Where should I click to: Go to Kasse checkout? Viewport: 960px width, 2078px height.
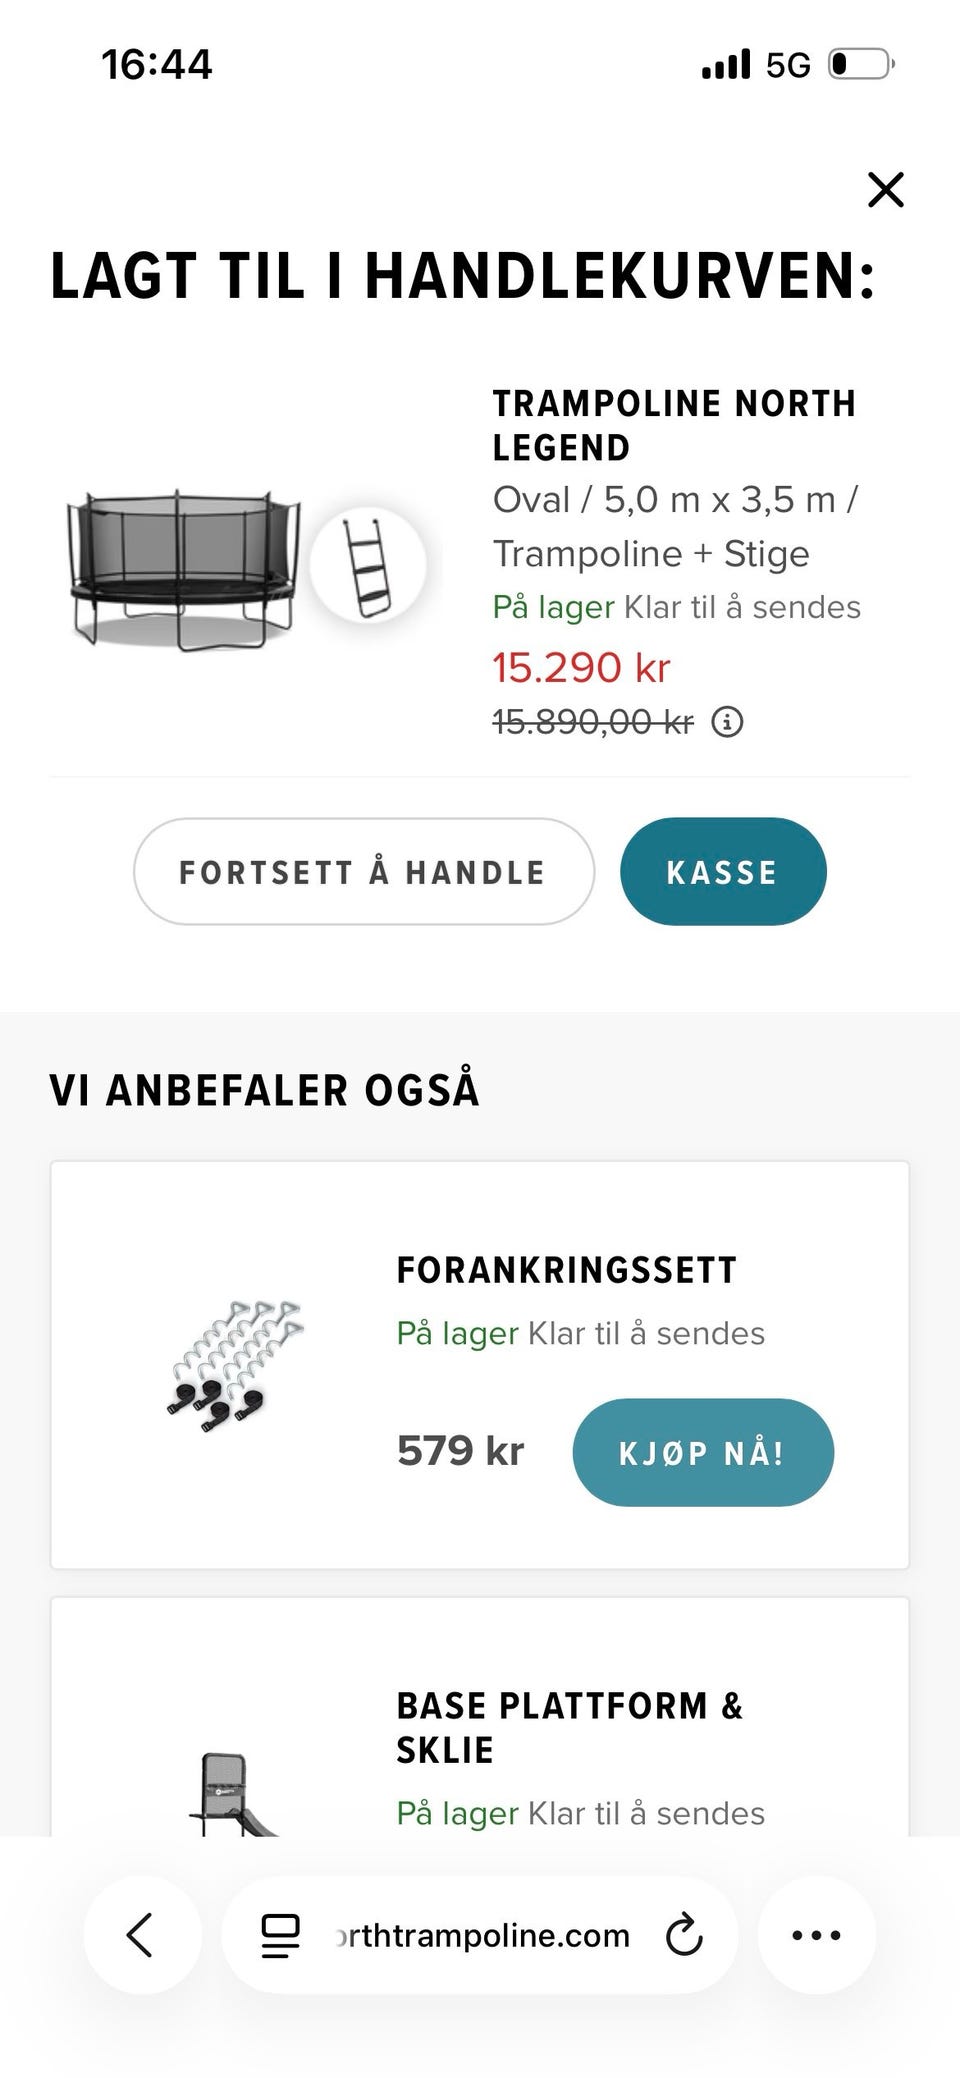722,871
